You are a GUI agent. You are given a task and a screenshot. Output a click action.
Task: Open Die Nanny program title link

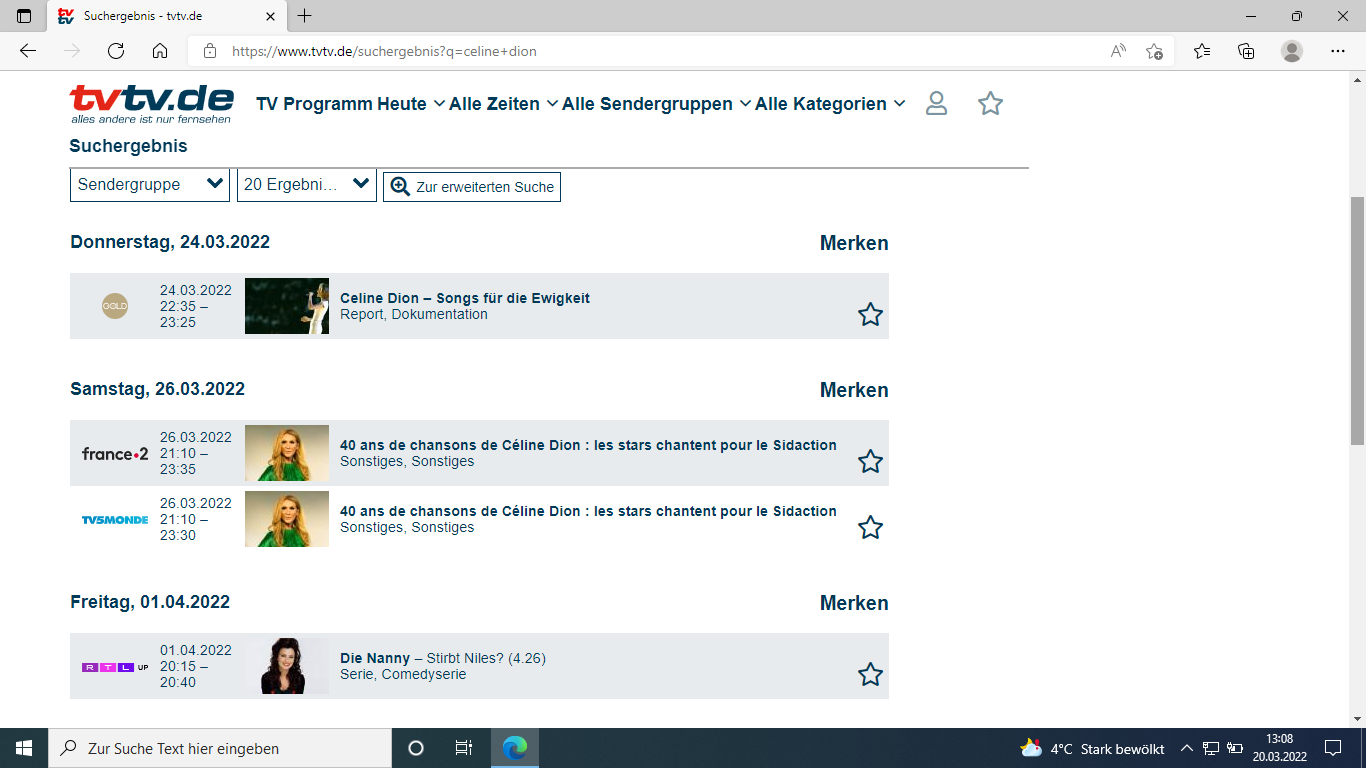(375, 658)
